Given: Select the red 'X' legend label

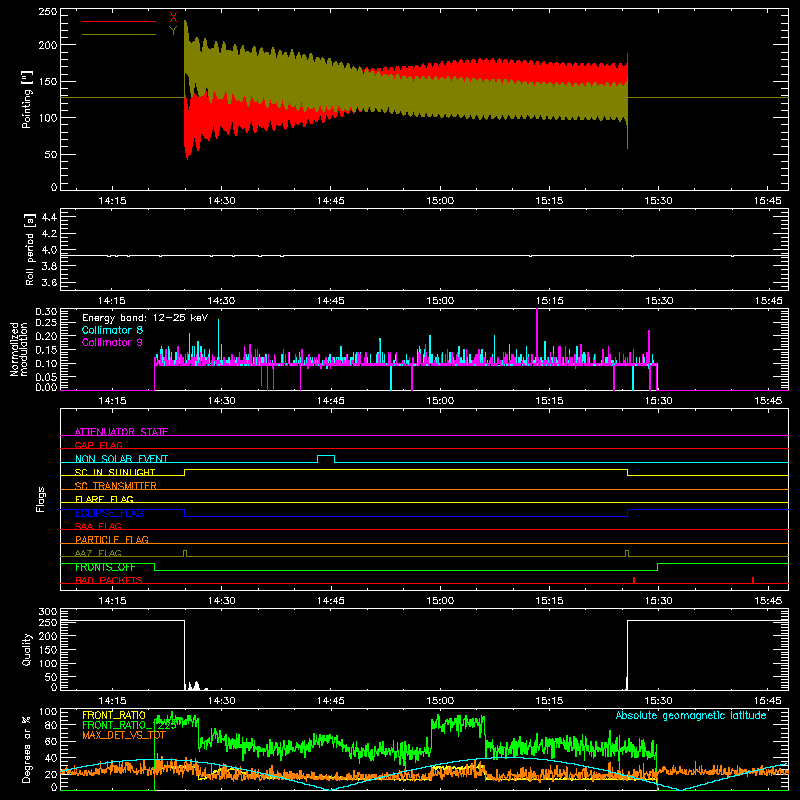Looking at the screenshot, I should coord(173,18).
